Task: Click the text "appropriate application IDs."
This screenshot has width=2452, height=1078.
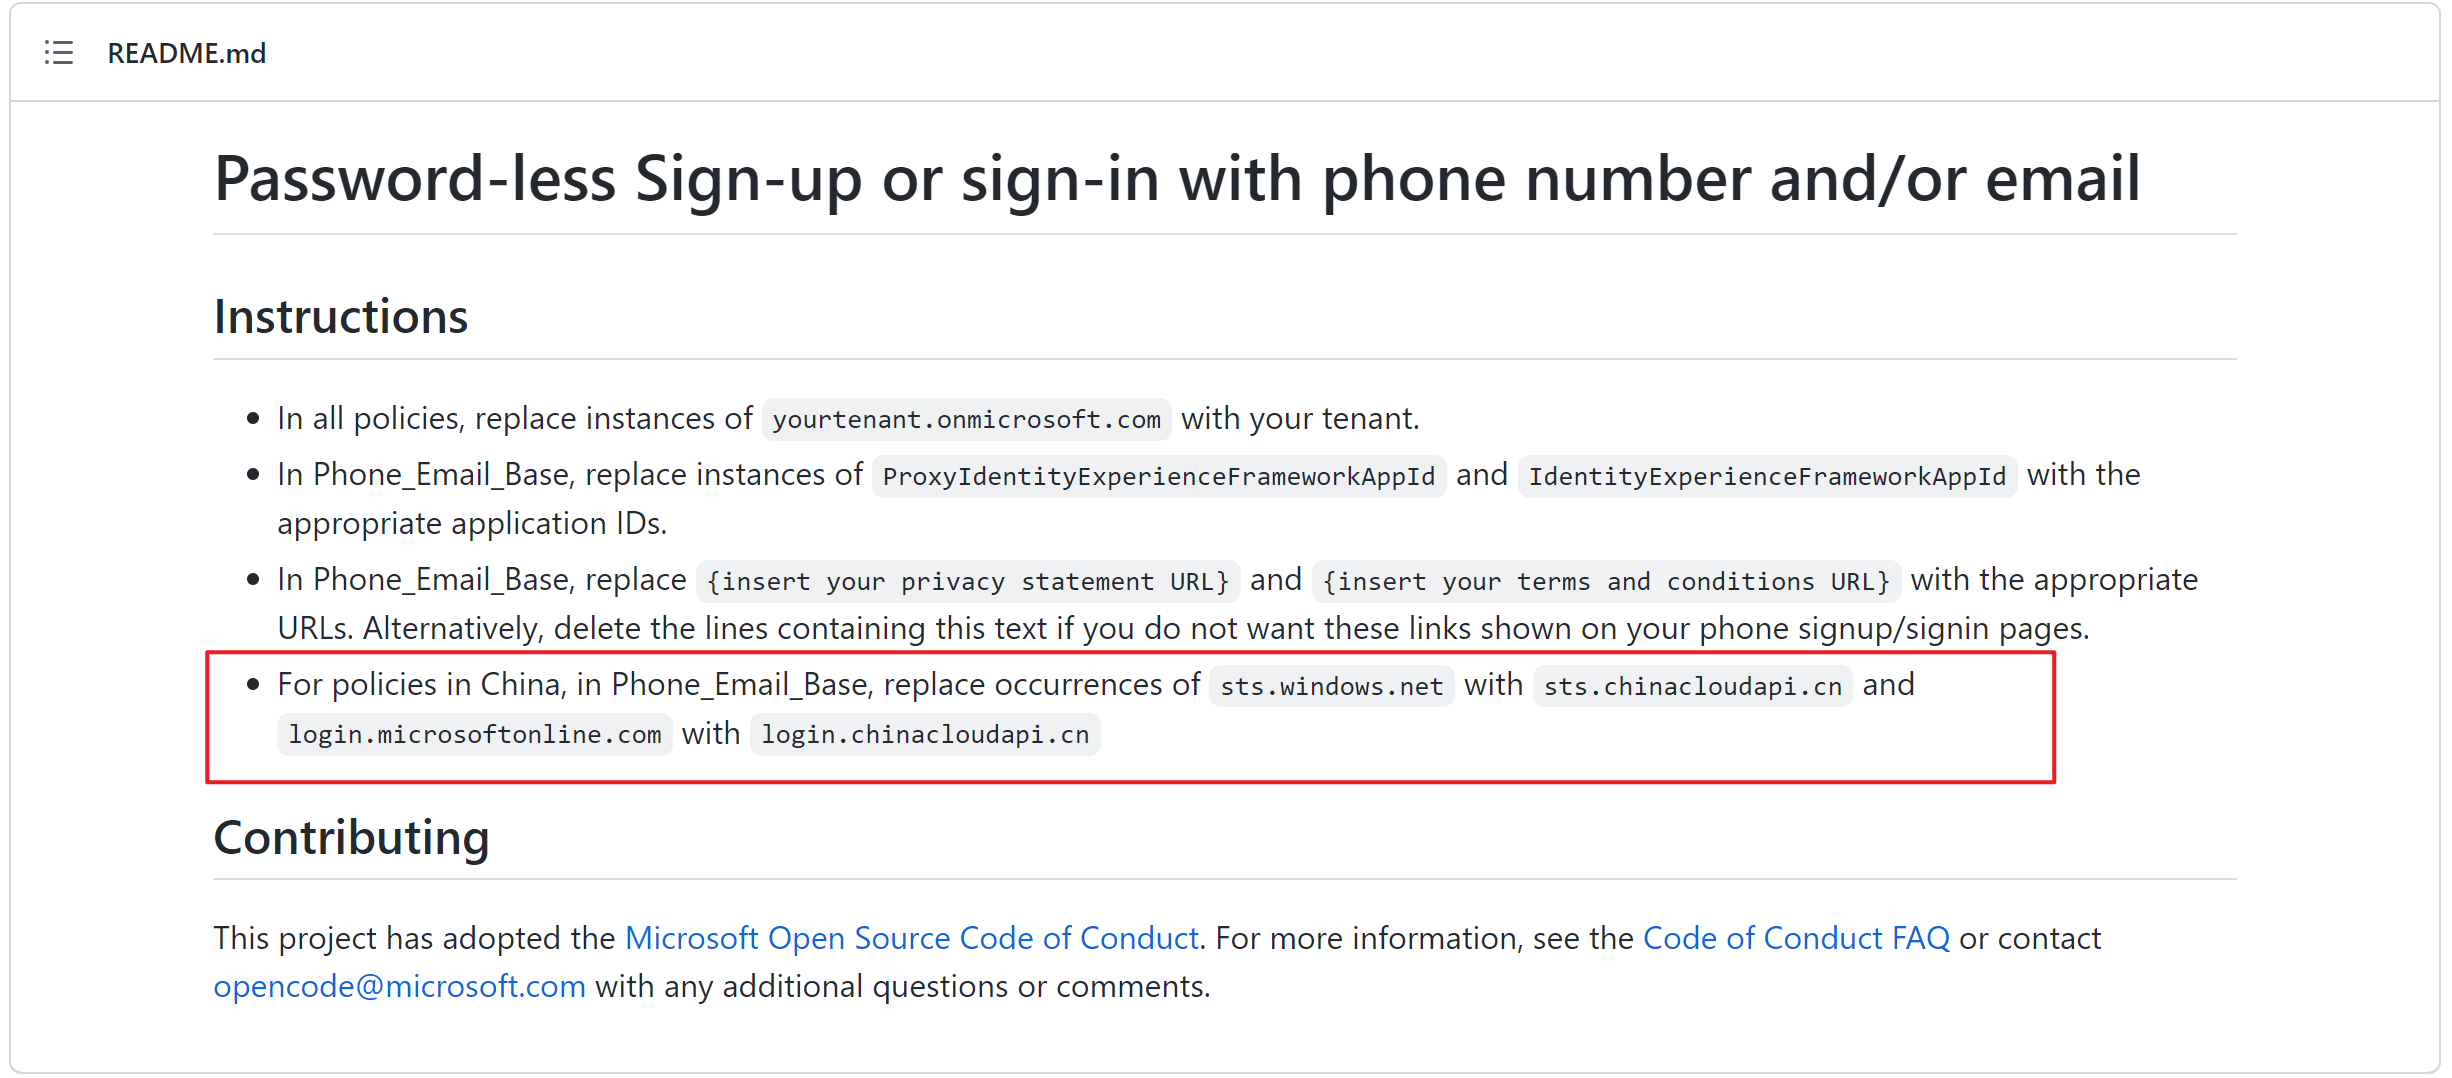Action: click(x=472, y=523)
